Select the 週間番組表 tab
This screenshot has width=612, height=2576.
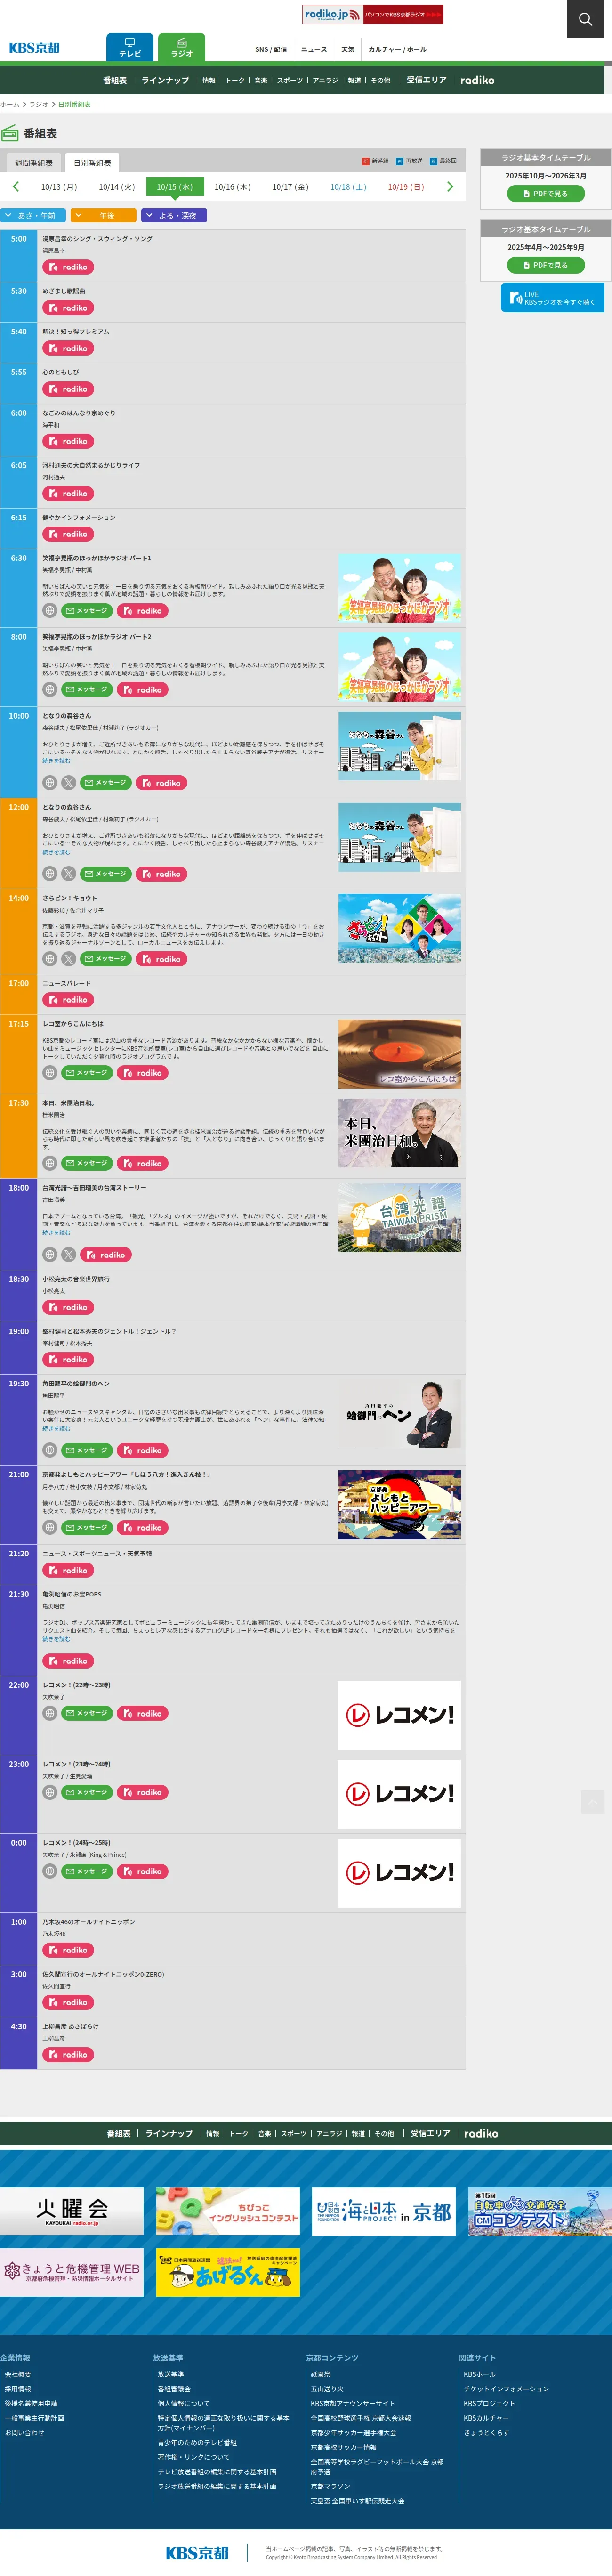pyautogui.click(x=34, y=163)
